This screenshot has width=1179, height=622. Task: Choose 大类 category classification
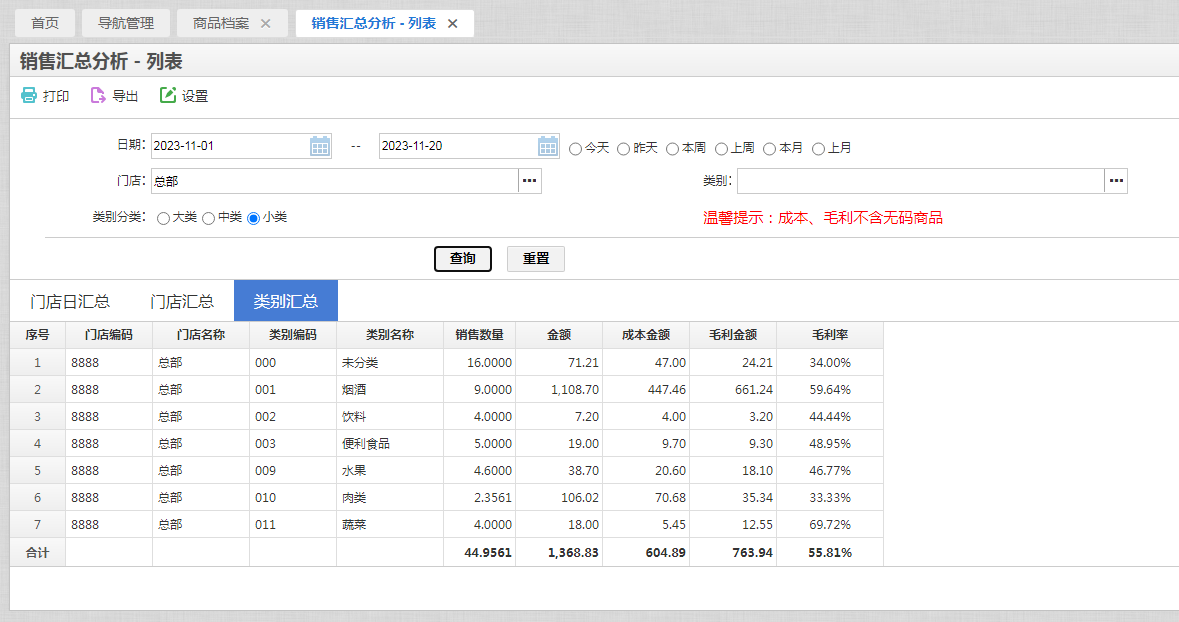pos(163,218)
